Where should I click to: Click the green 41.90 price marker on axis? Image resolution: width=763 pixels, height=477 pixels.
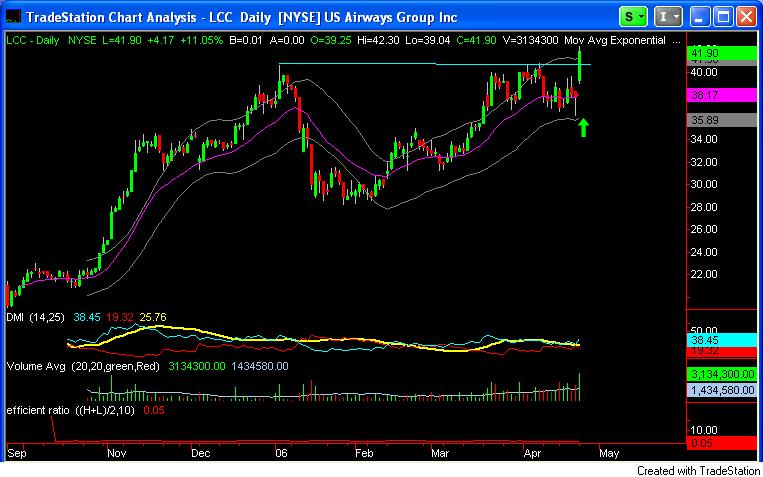pos(720,53)
